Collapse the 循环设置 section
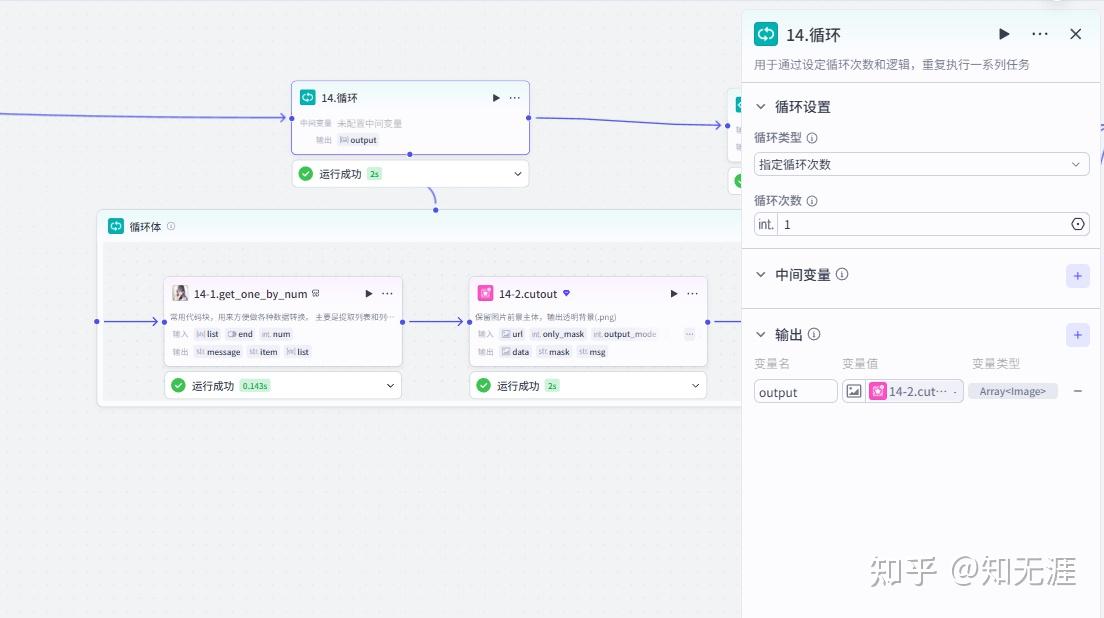This screenshot has width=1104, height=618. [760, 107]
